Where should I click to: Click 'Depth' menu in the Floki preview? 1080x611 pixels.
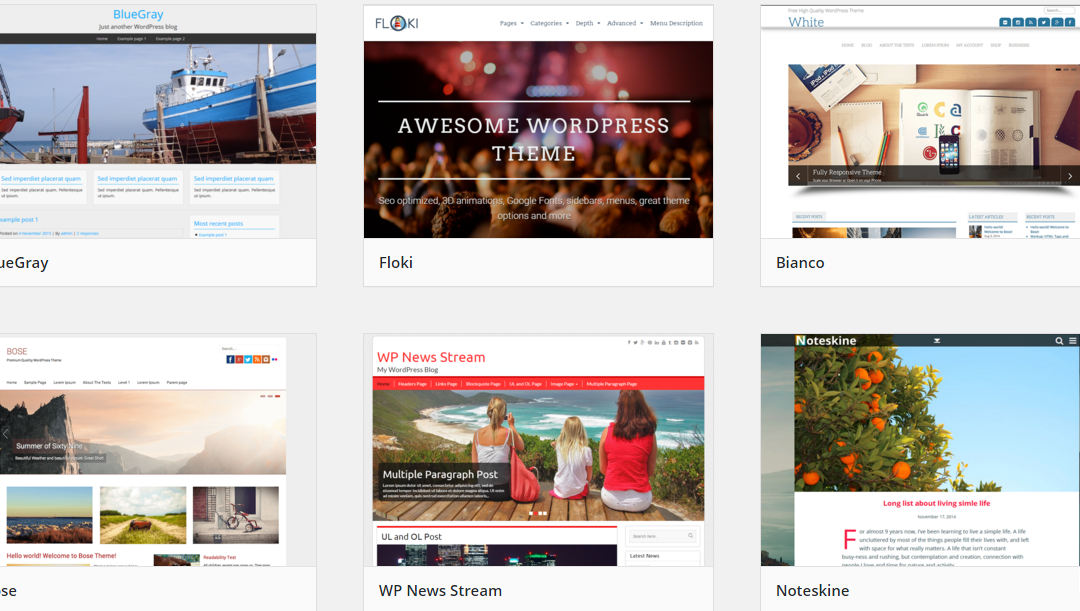(588, 23)
